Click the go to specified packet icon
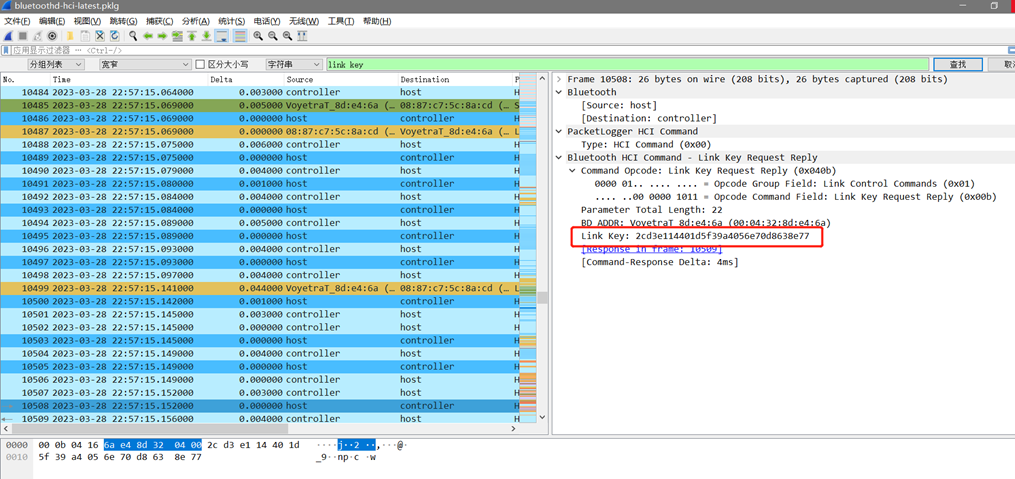This screenshot has height=479, width=1015. pos(177,36)
